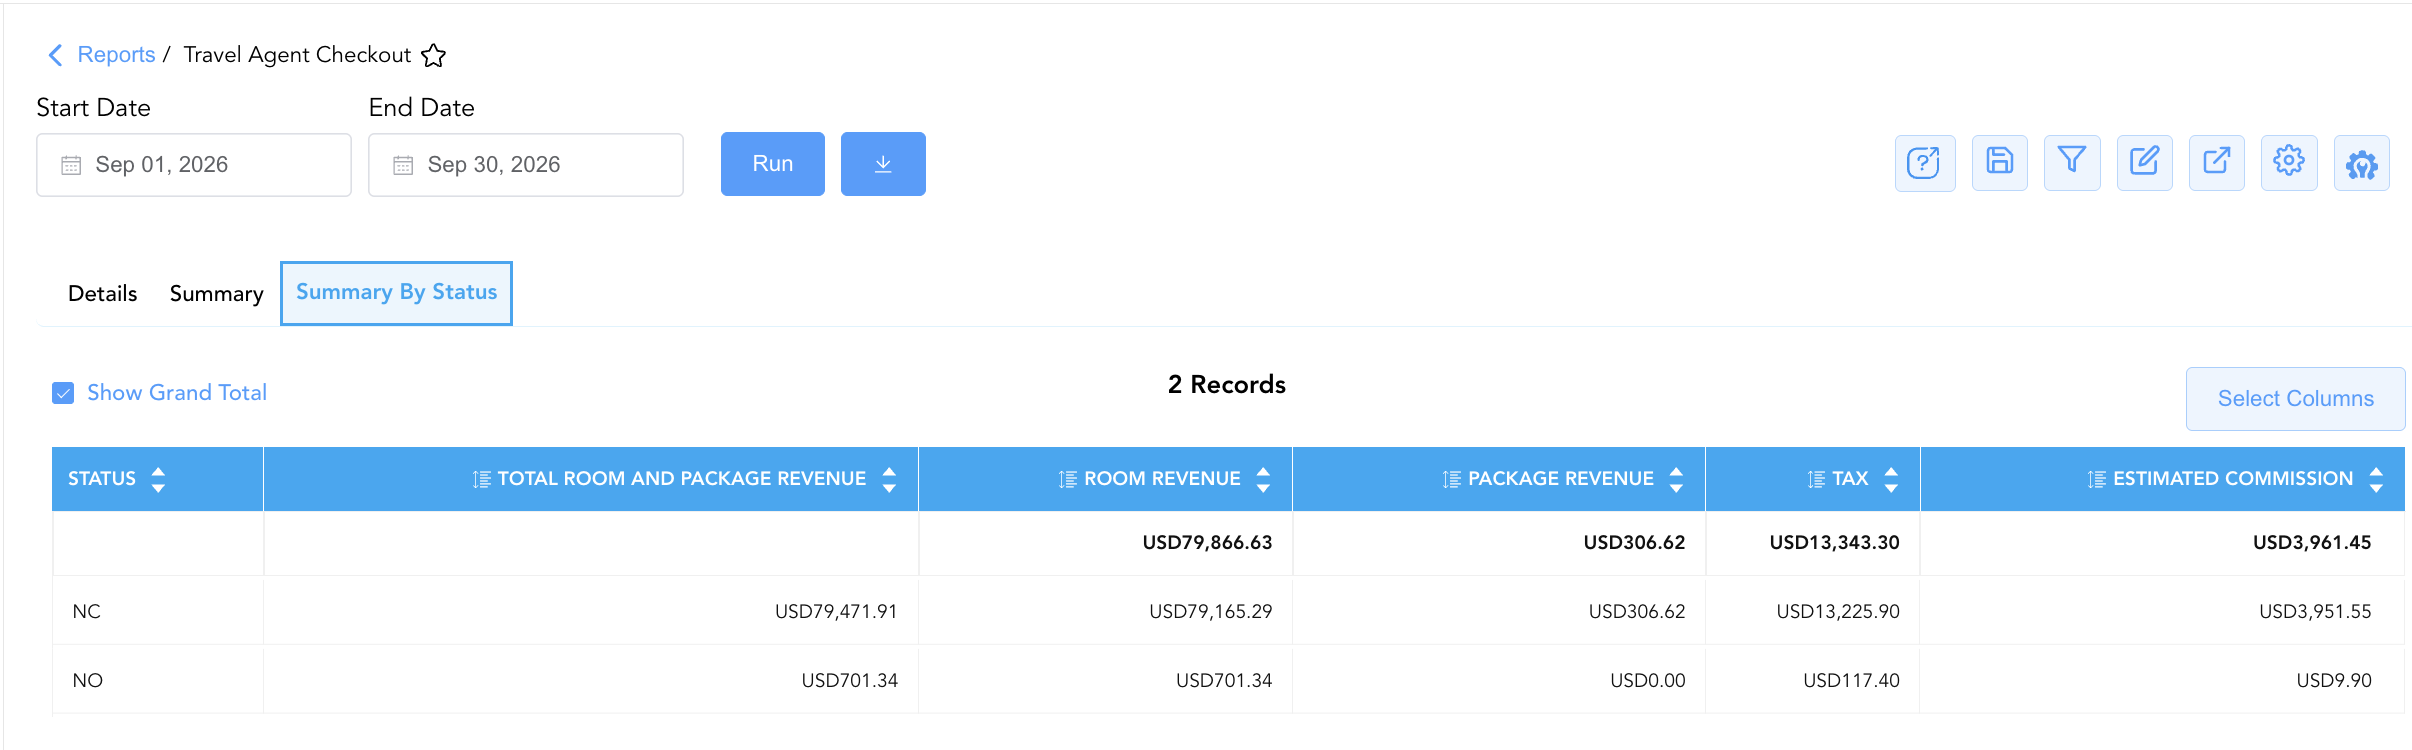Open the Select Columns button
The width and height of the screenshot is (2412, 750).
click(2295, 399)
